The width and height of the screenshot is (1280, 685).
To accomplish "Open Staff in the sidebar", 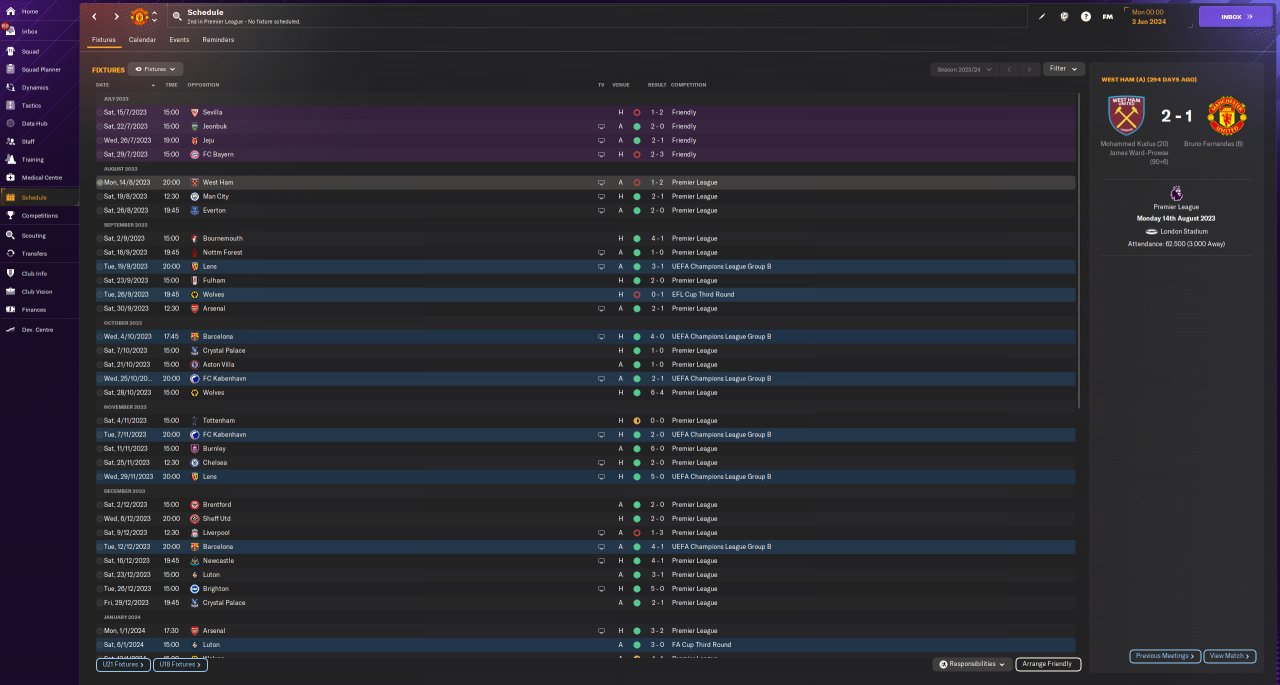I will [x=28, y=141].
